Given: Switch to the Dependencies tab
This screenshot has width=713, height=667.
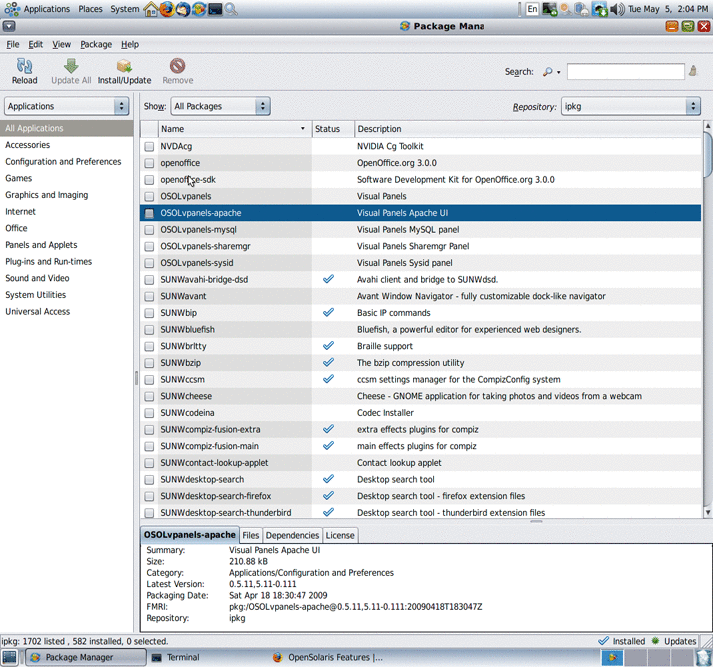Looking at the screenshot, I should coord(292,535).
